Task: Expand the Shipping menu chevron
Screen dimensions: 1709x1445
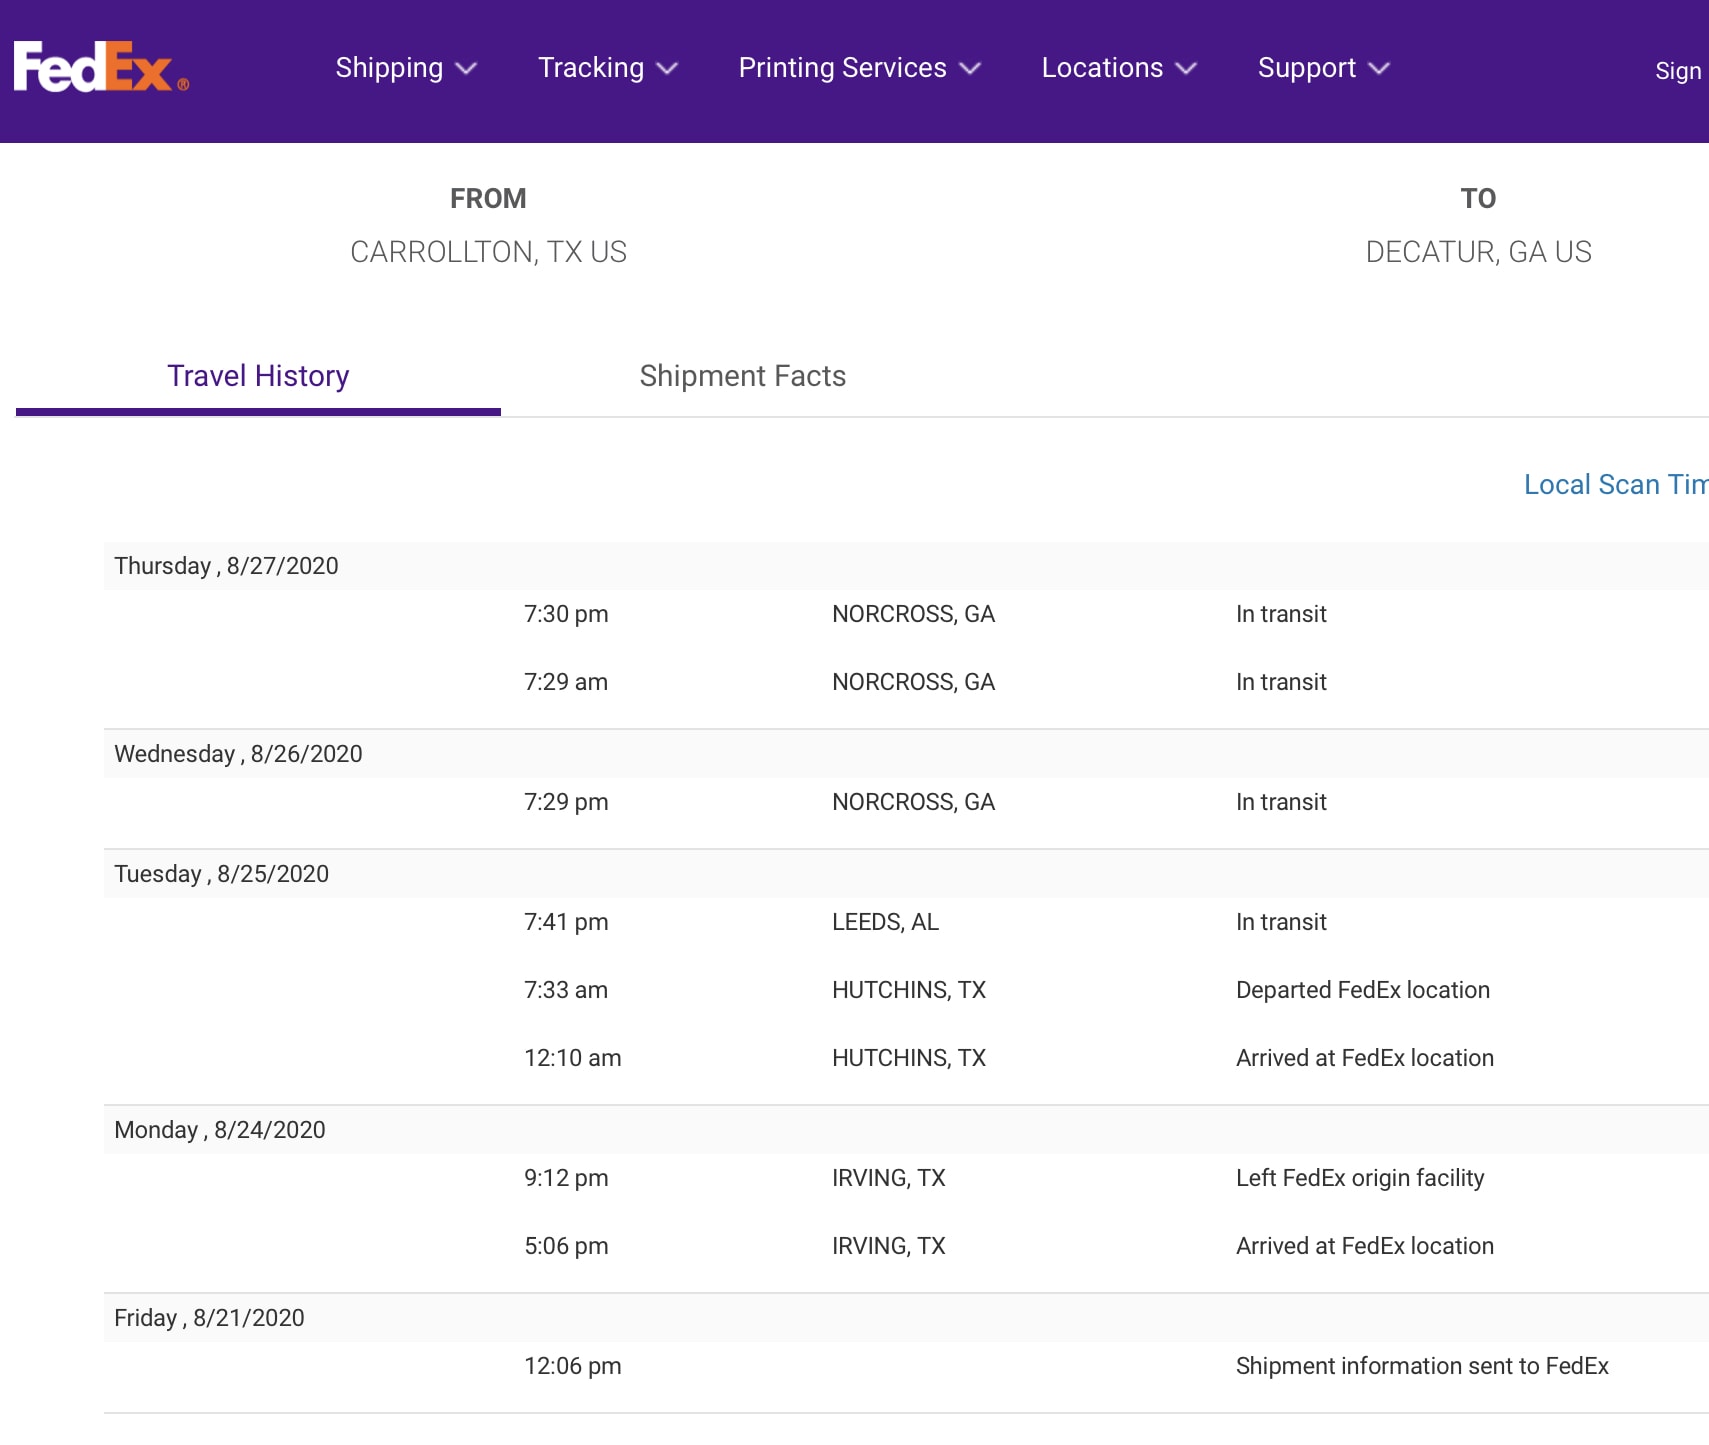Action: point(466,69)
